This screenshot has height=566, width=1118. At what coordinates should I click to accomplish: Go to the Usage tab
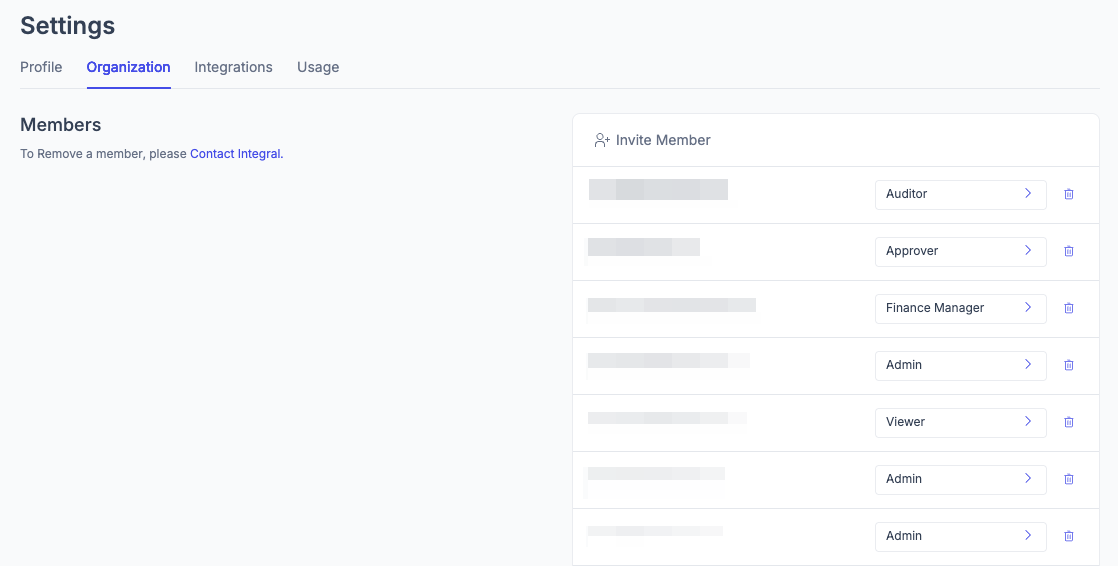[x=318, y=67]
